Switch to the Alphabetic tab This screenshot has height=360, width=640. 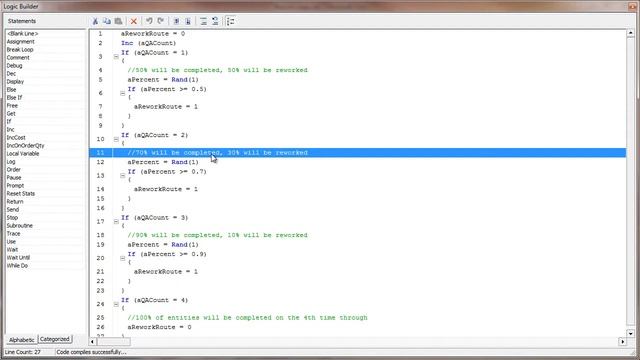coord(22,340)
